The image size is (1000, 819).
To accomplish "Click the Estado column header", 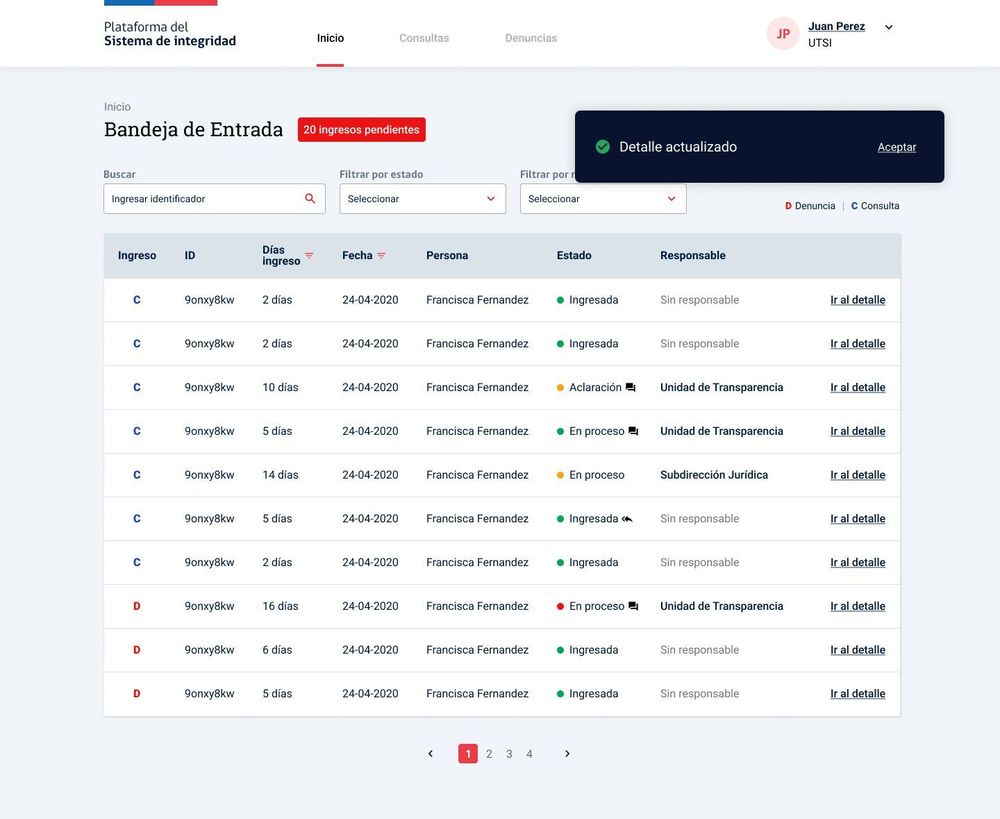I will pyautogui.click(x=574, y=255).
